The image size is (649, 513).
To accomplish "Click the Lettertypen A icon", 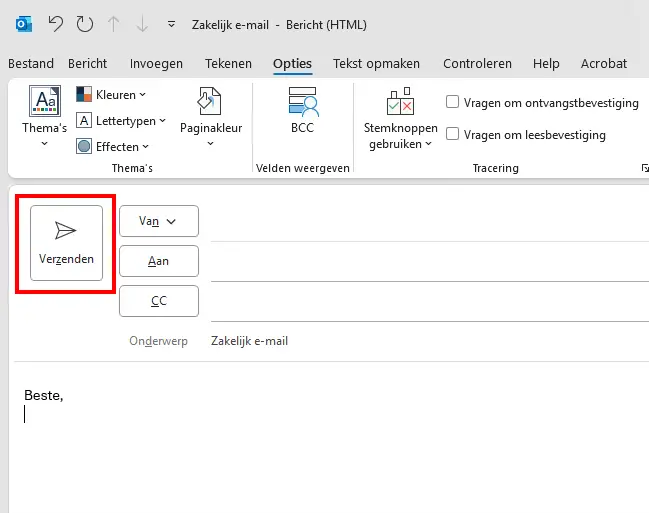I will coord(84,120).
